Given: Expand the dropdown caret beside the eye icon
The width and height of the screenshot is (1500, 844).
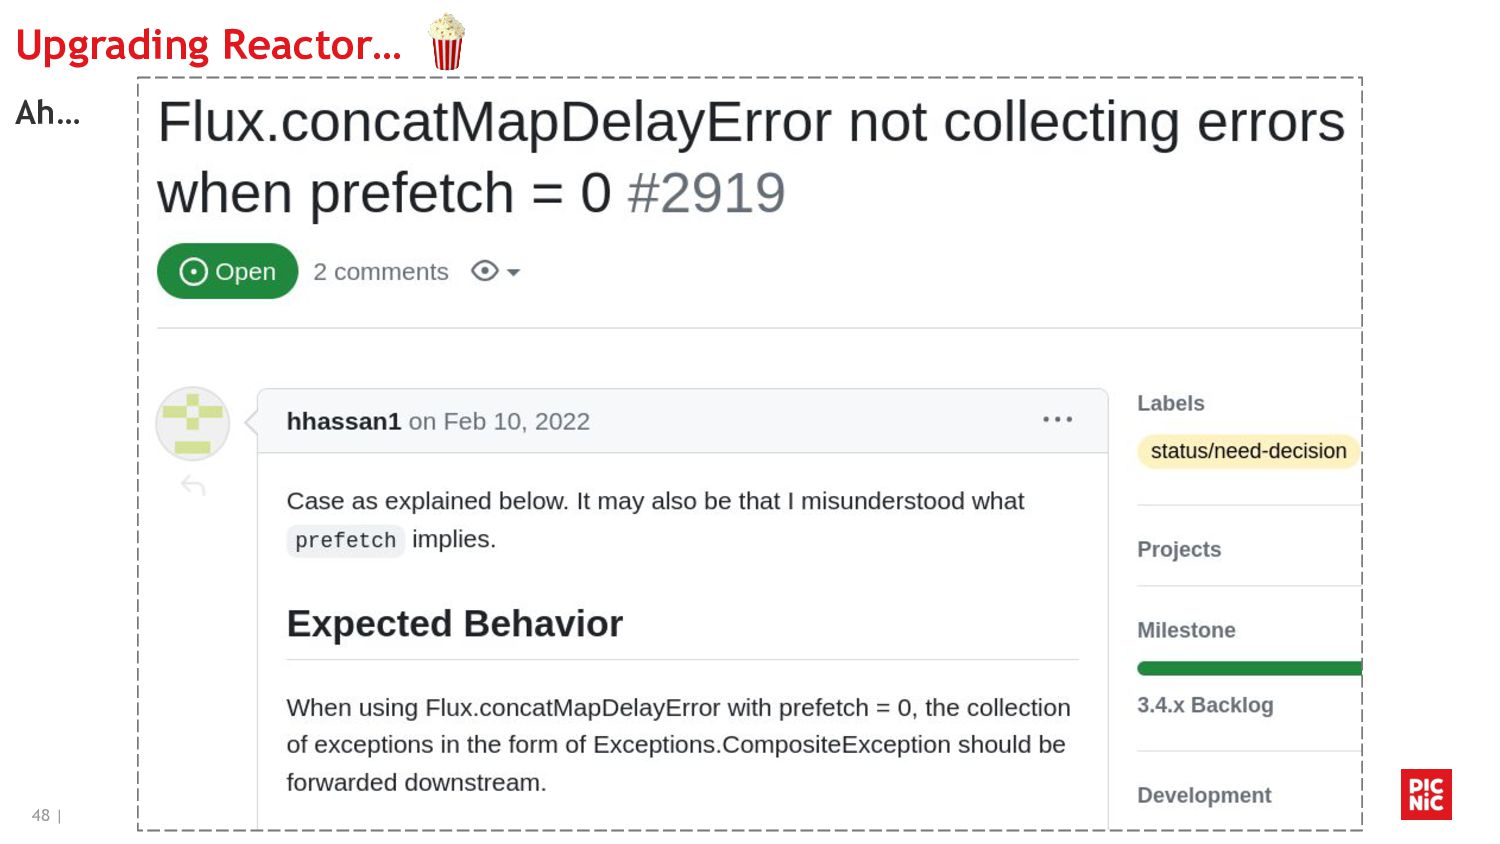Looking at the screenshot, I should click(514, 272).
